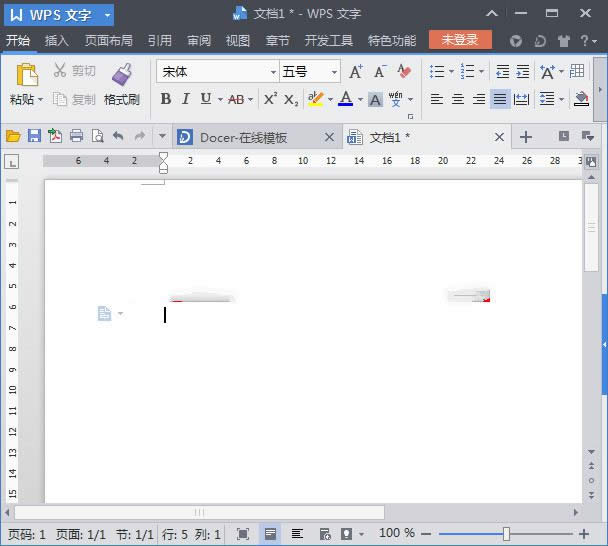Toggle Italic formatting
Viewport: 608px width, 546px height.
185,99
